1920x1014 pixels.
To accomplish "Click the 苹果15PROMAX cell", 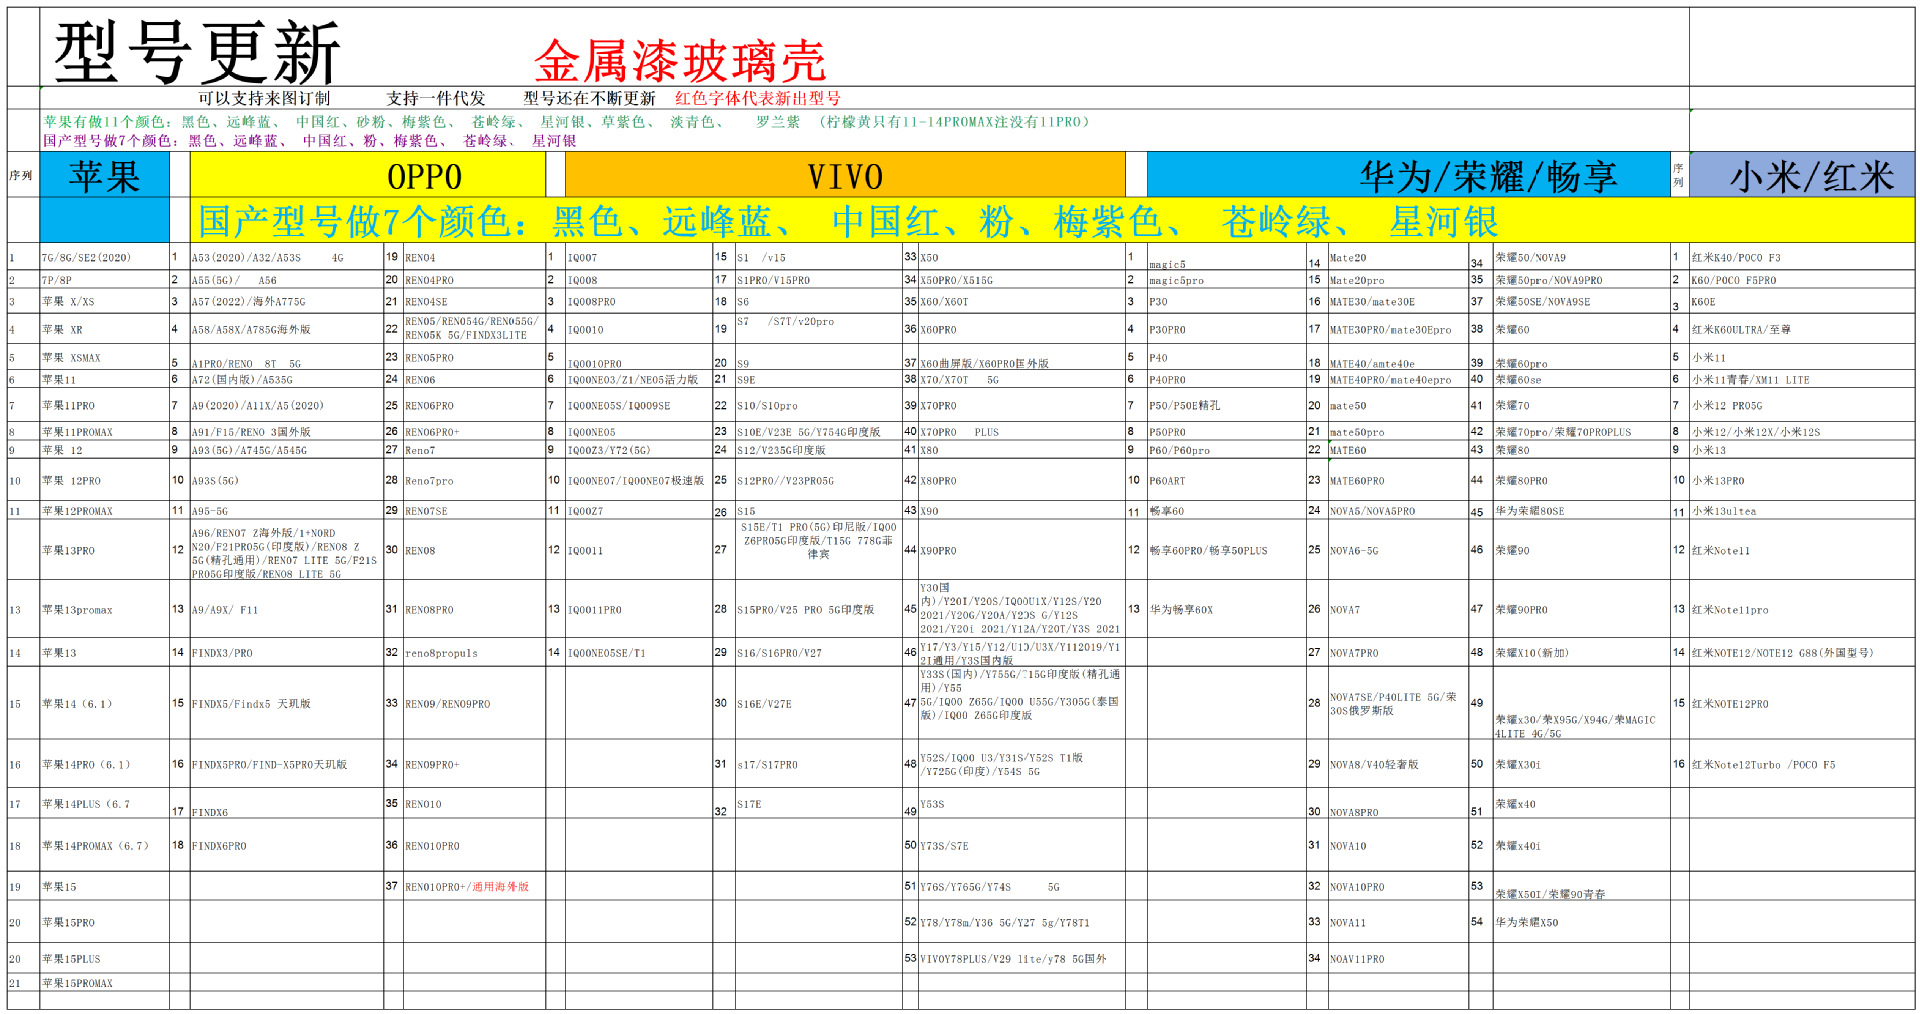I will click(105, 983).
